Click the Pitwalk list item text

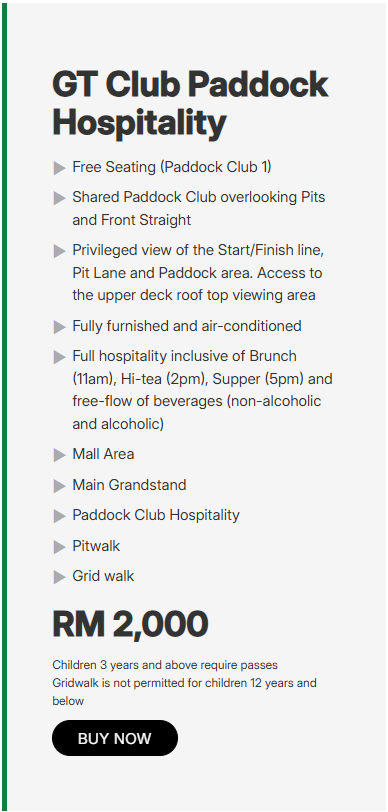[96, 546]
